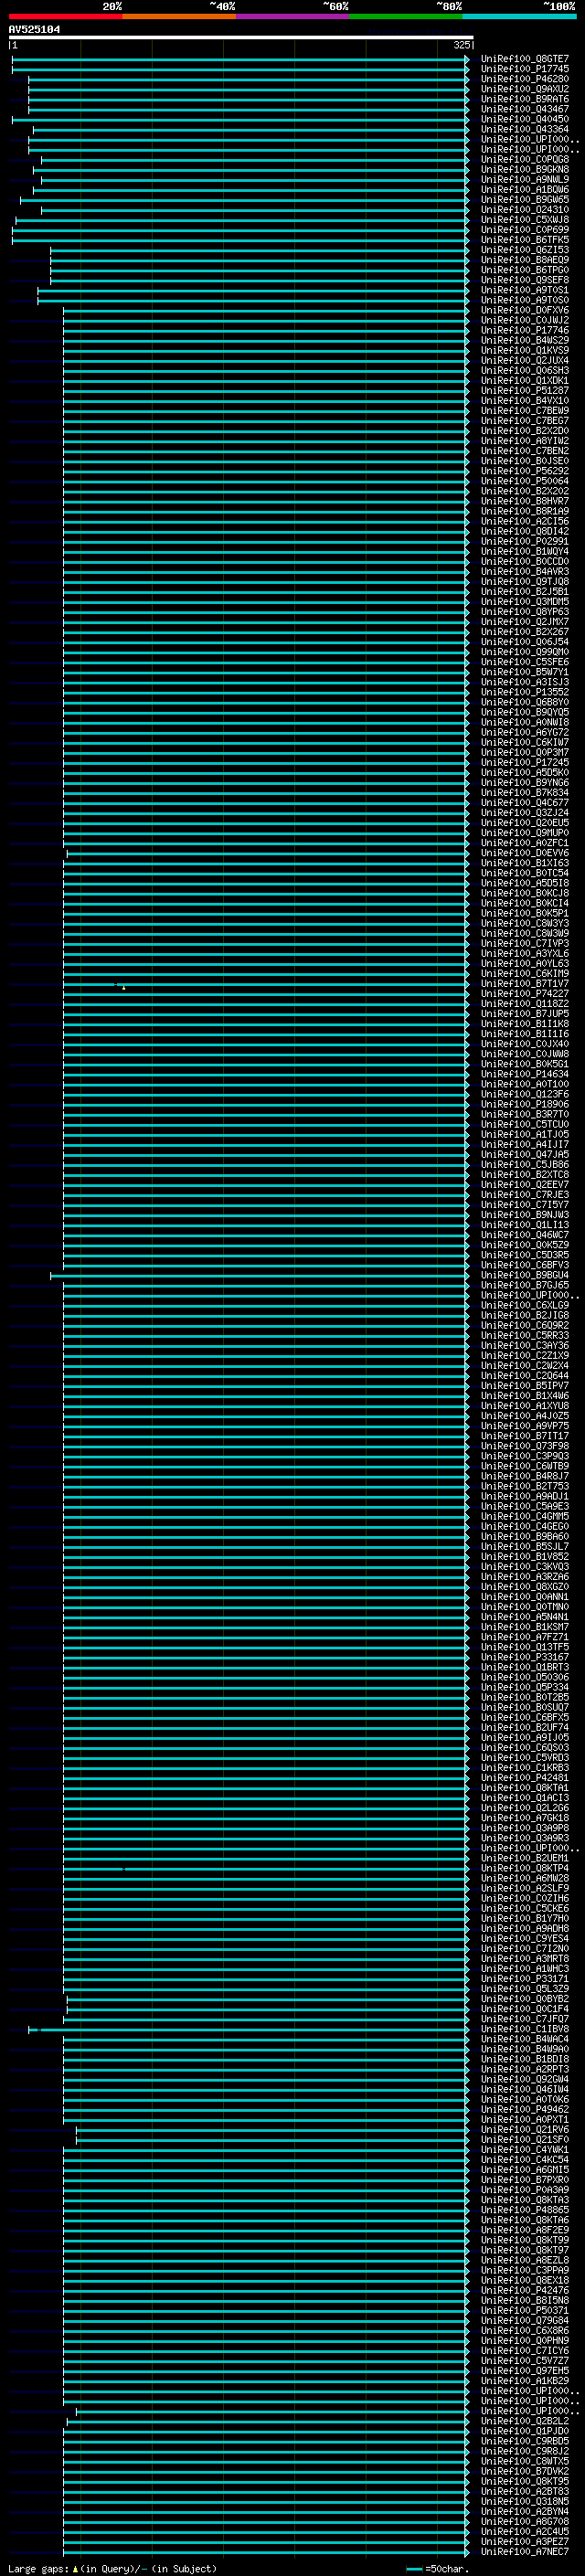The image size is (585, 2576).
Task: Click hit UniRef100_C5RR33
Action: pos(525,1335)
